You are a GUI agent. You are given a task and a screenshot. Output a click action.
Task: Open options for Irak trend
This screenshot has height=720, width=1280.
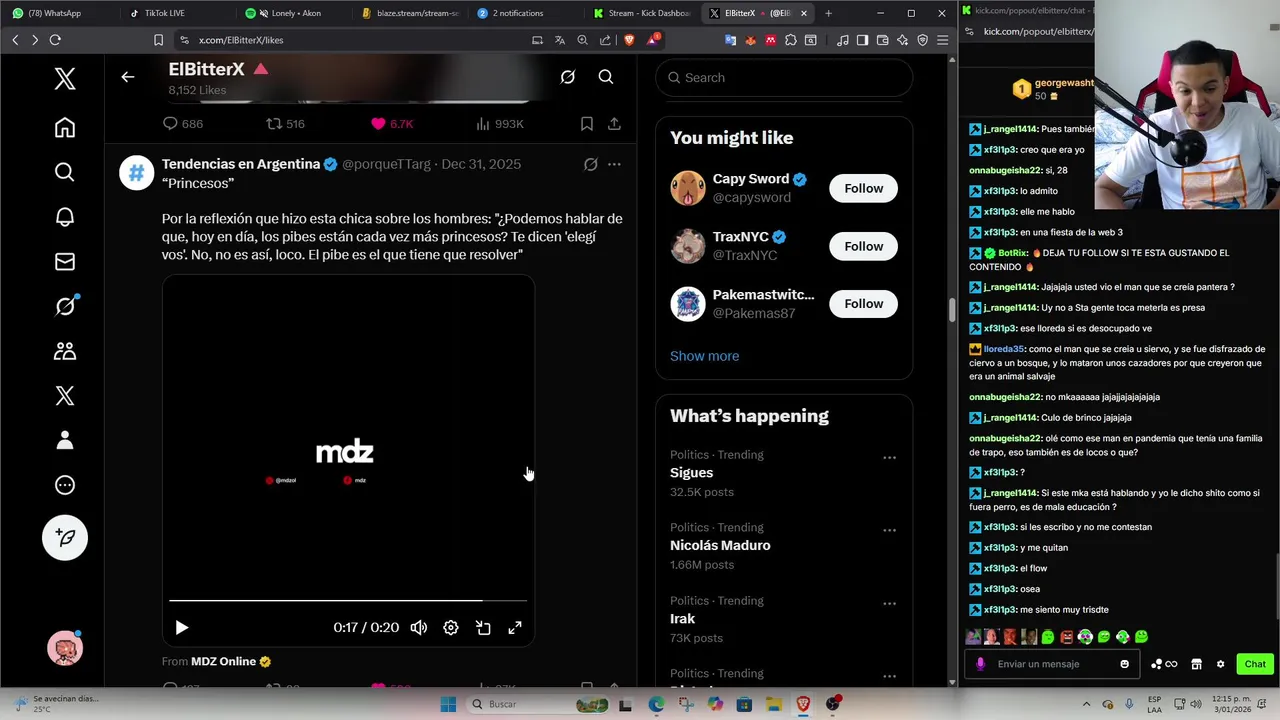(x=889, y=604)
